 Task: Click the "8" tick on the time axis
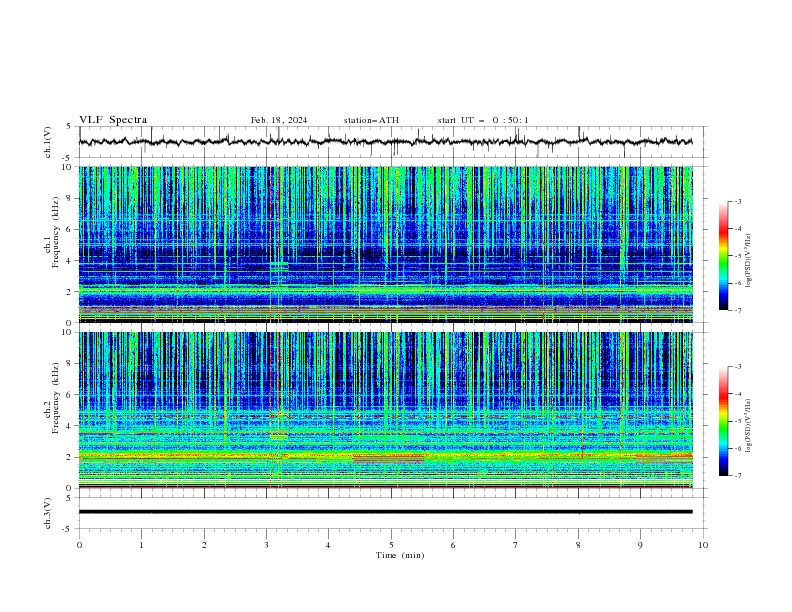578,545
